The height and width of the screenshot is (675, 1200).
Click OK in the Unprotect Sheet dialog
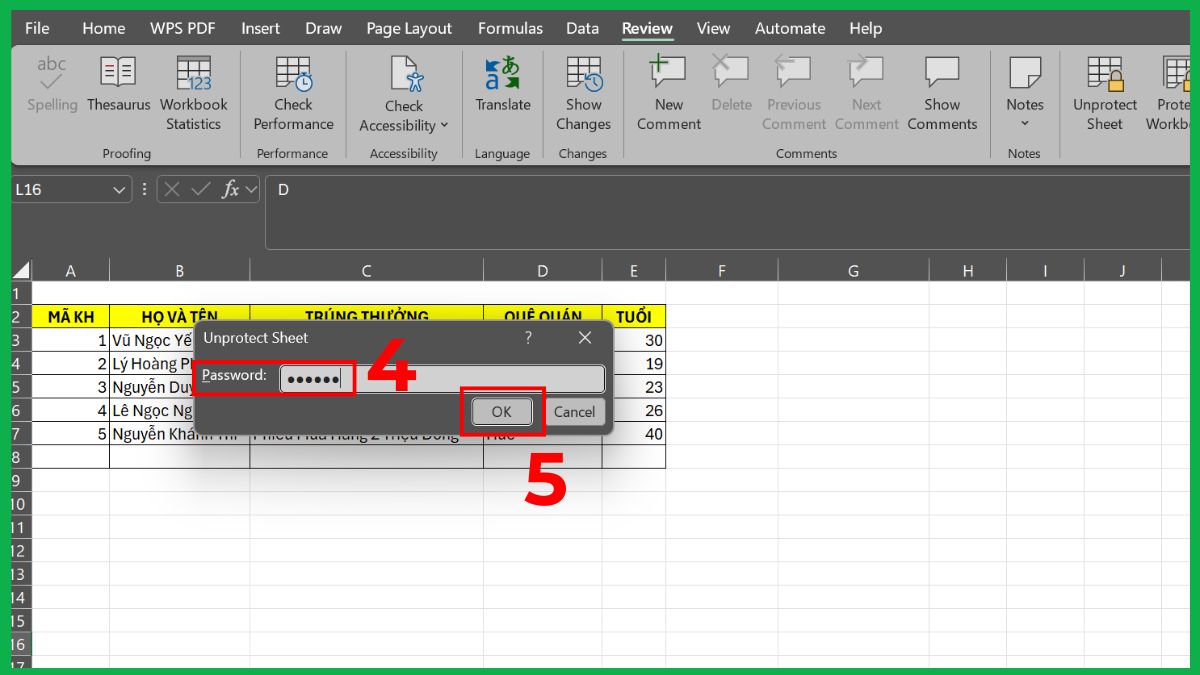[x=501, y=411]
